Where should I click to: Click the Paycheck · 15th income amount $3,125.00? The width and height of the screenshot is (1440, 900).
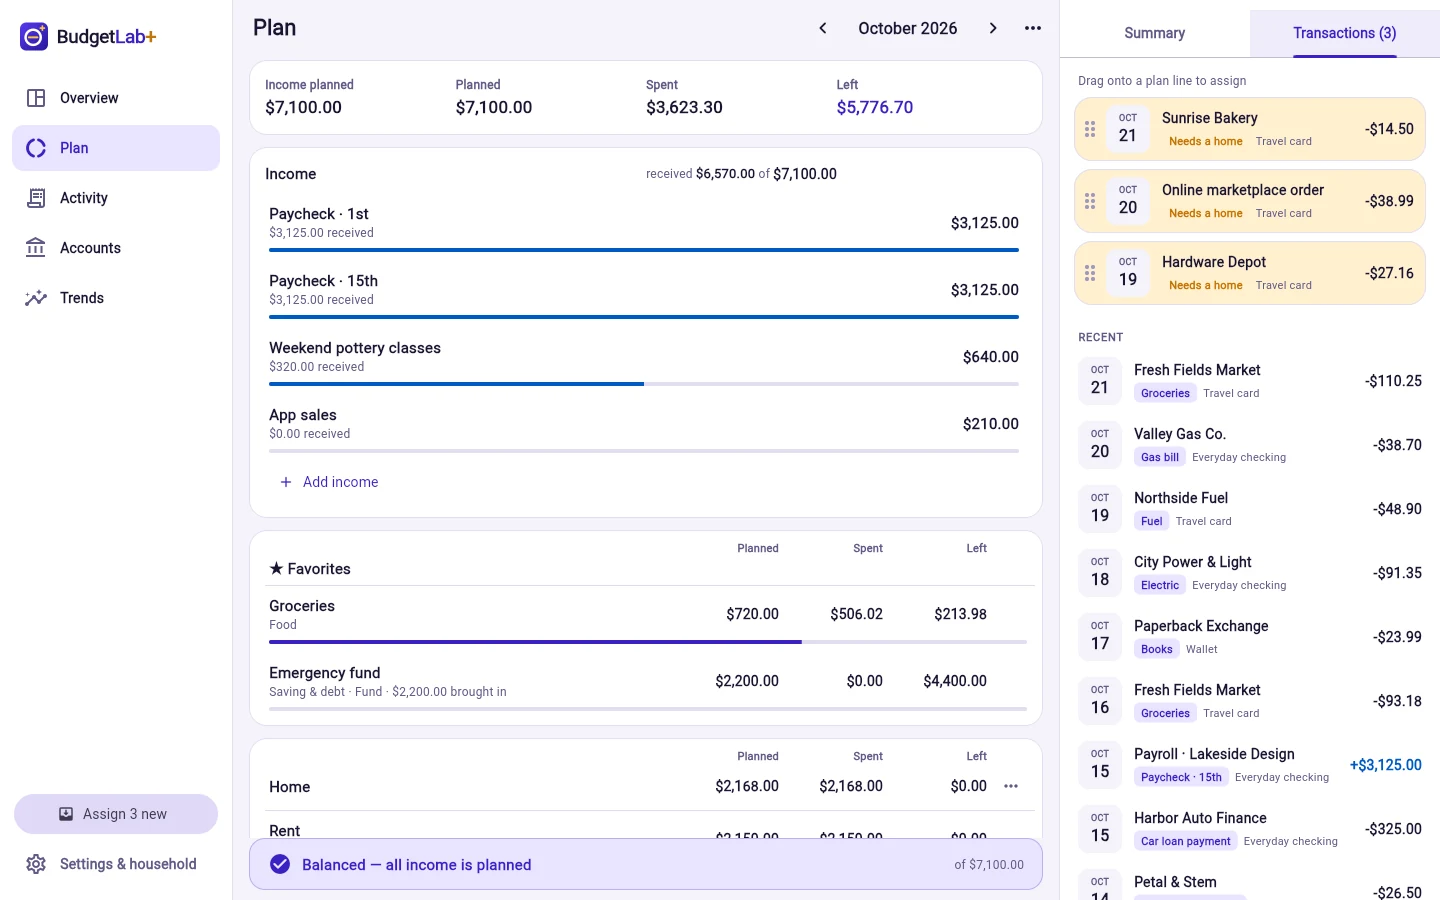(985, 290)
